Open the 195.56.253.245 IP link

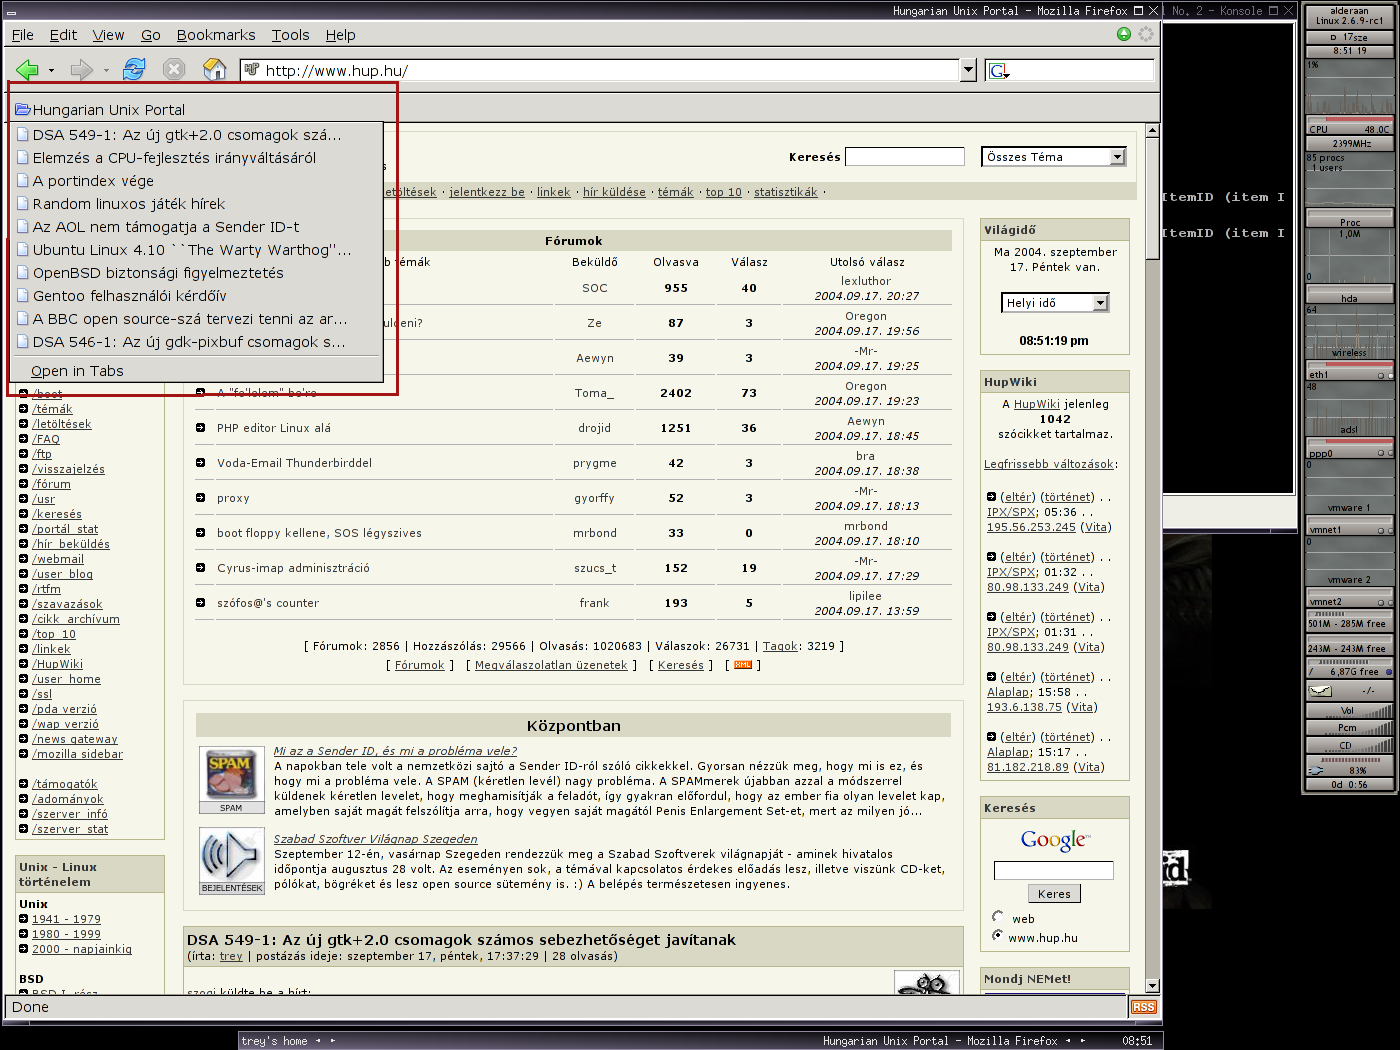click(x=1031, y=527)
